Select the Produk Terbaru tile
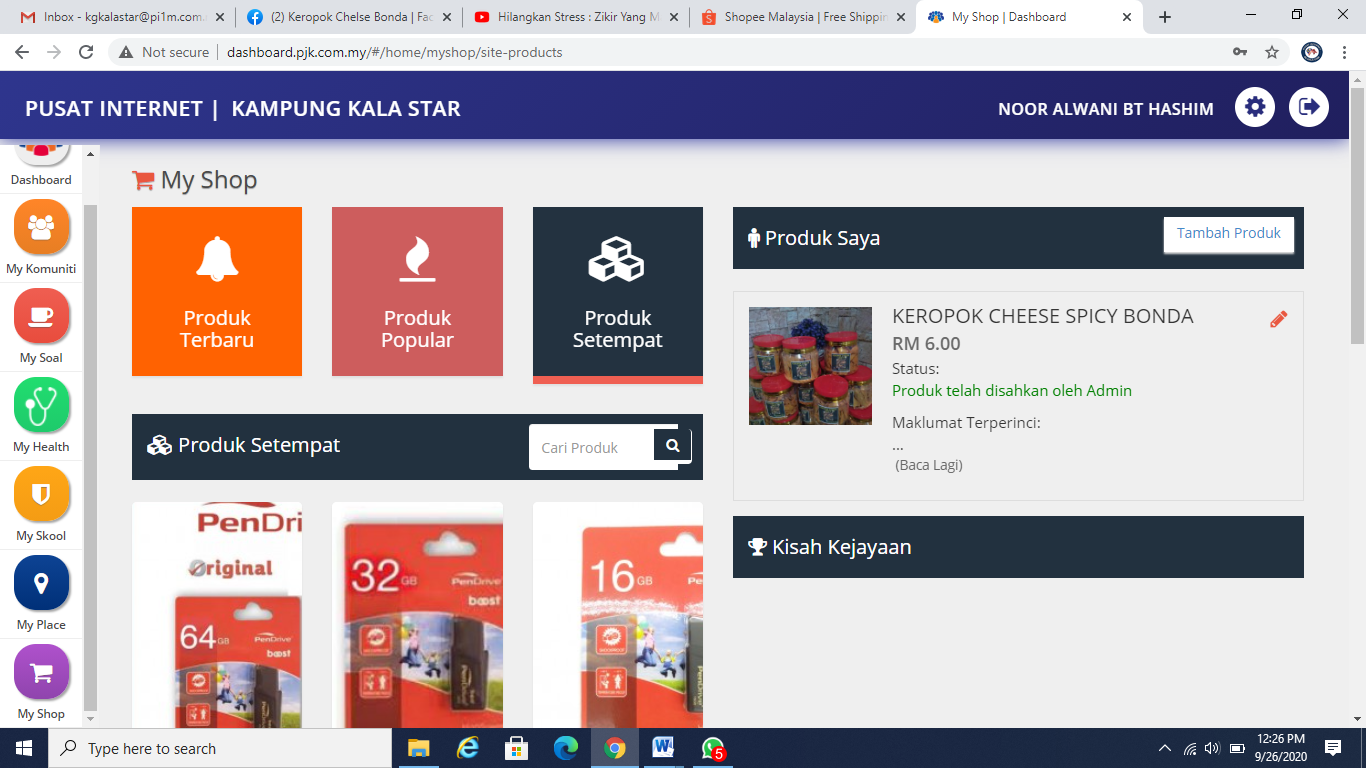 (x=217, y=291)
